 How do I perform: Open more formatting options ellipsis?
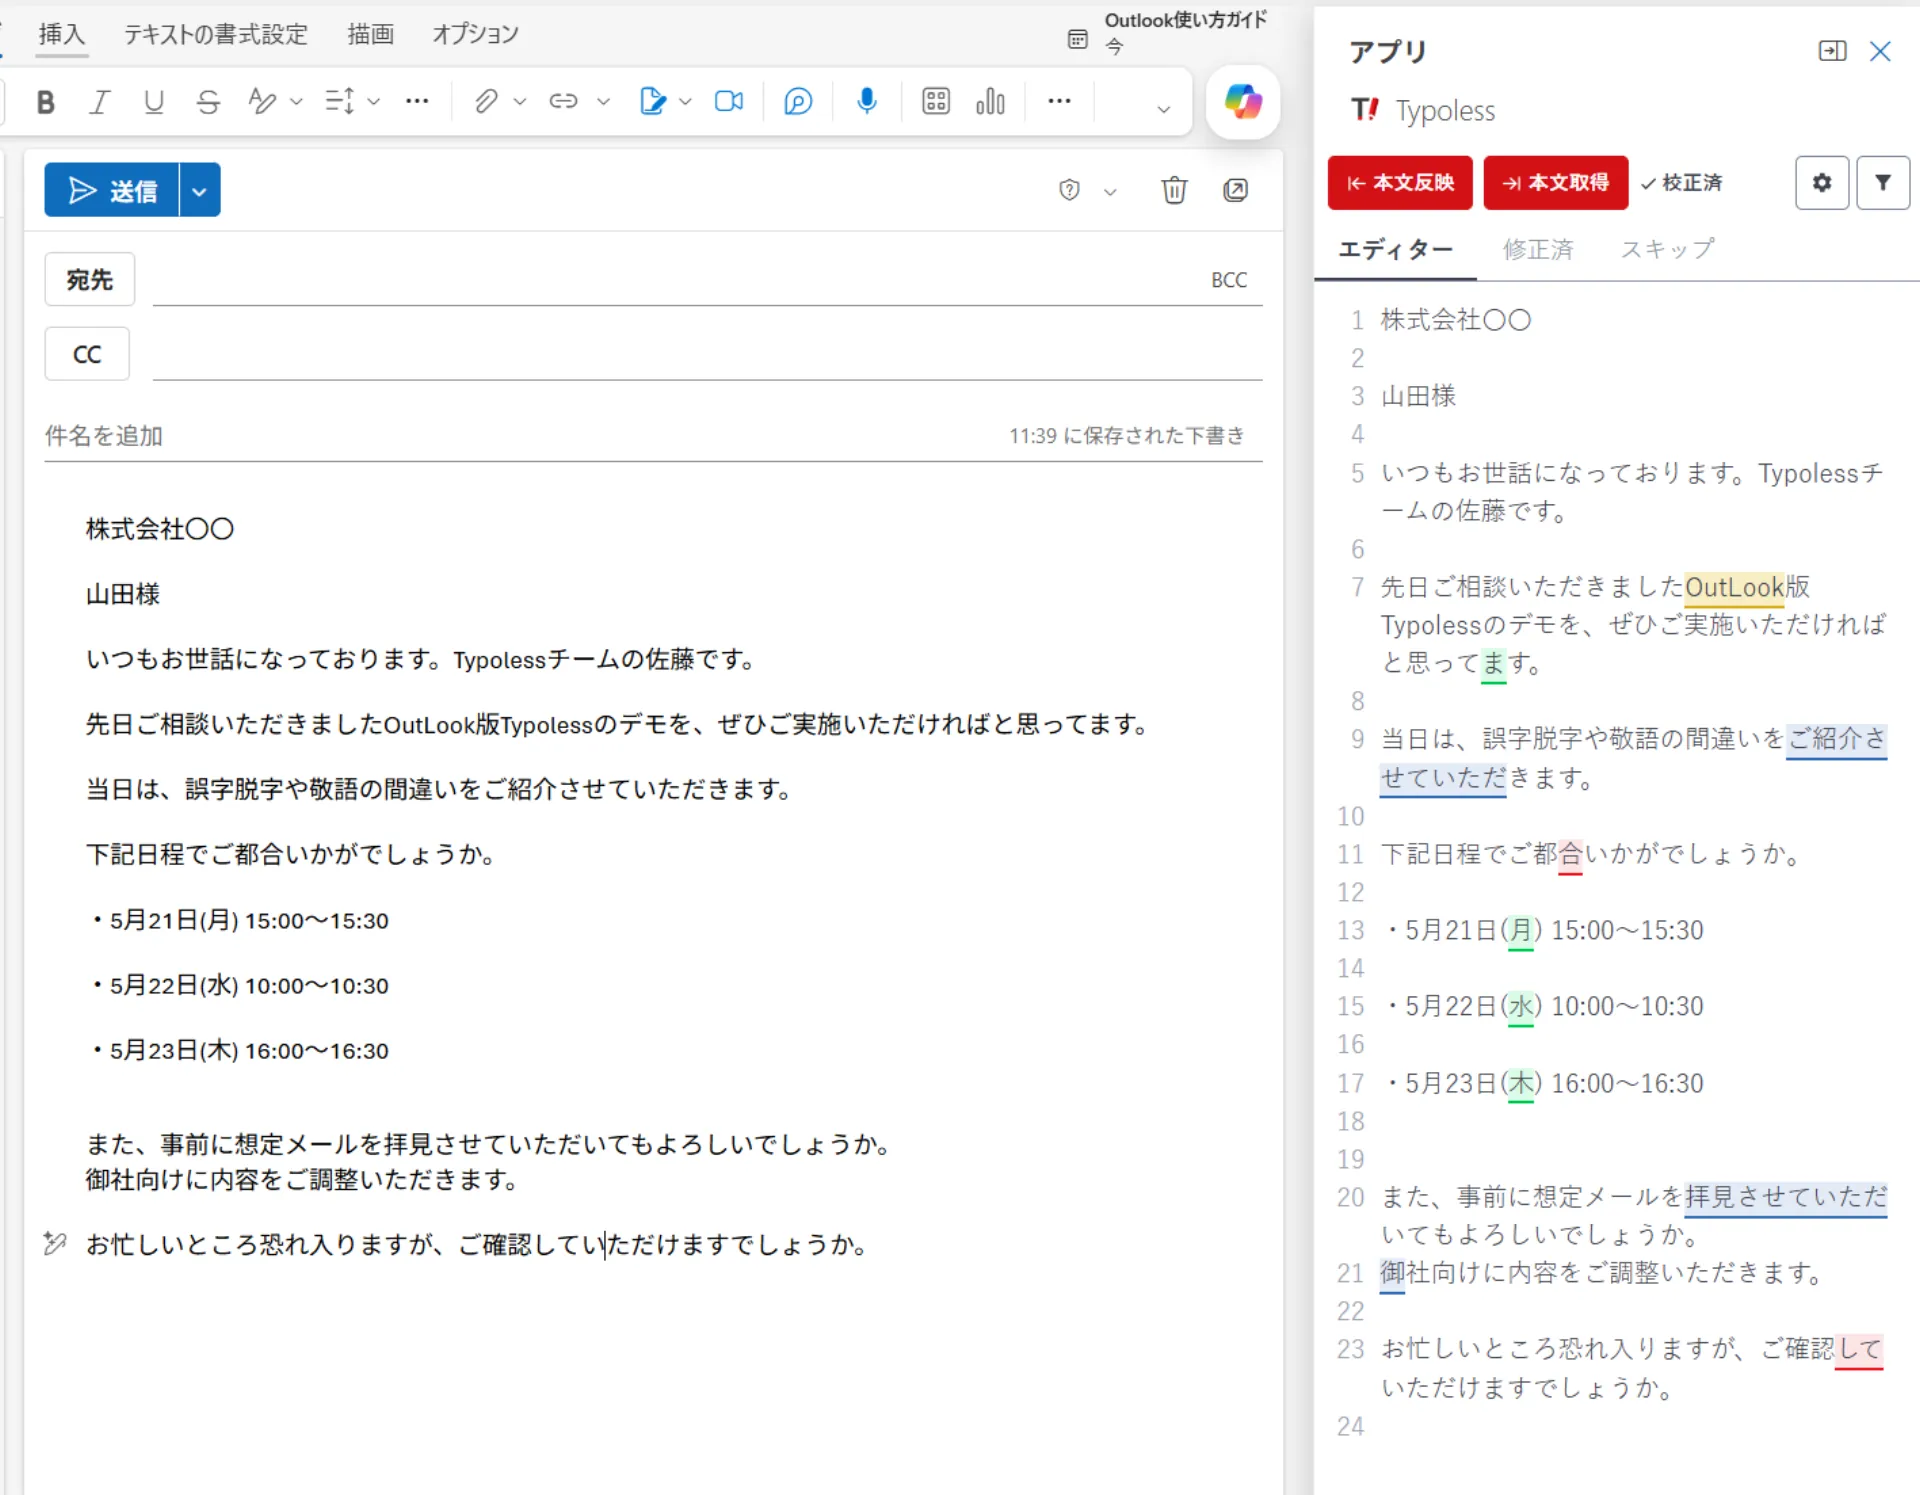(x=417, y=101)
